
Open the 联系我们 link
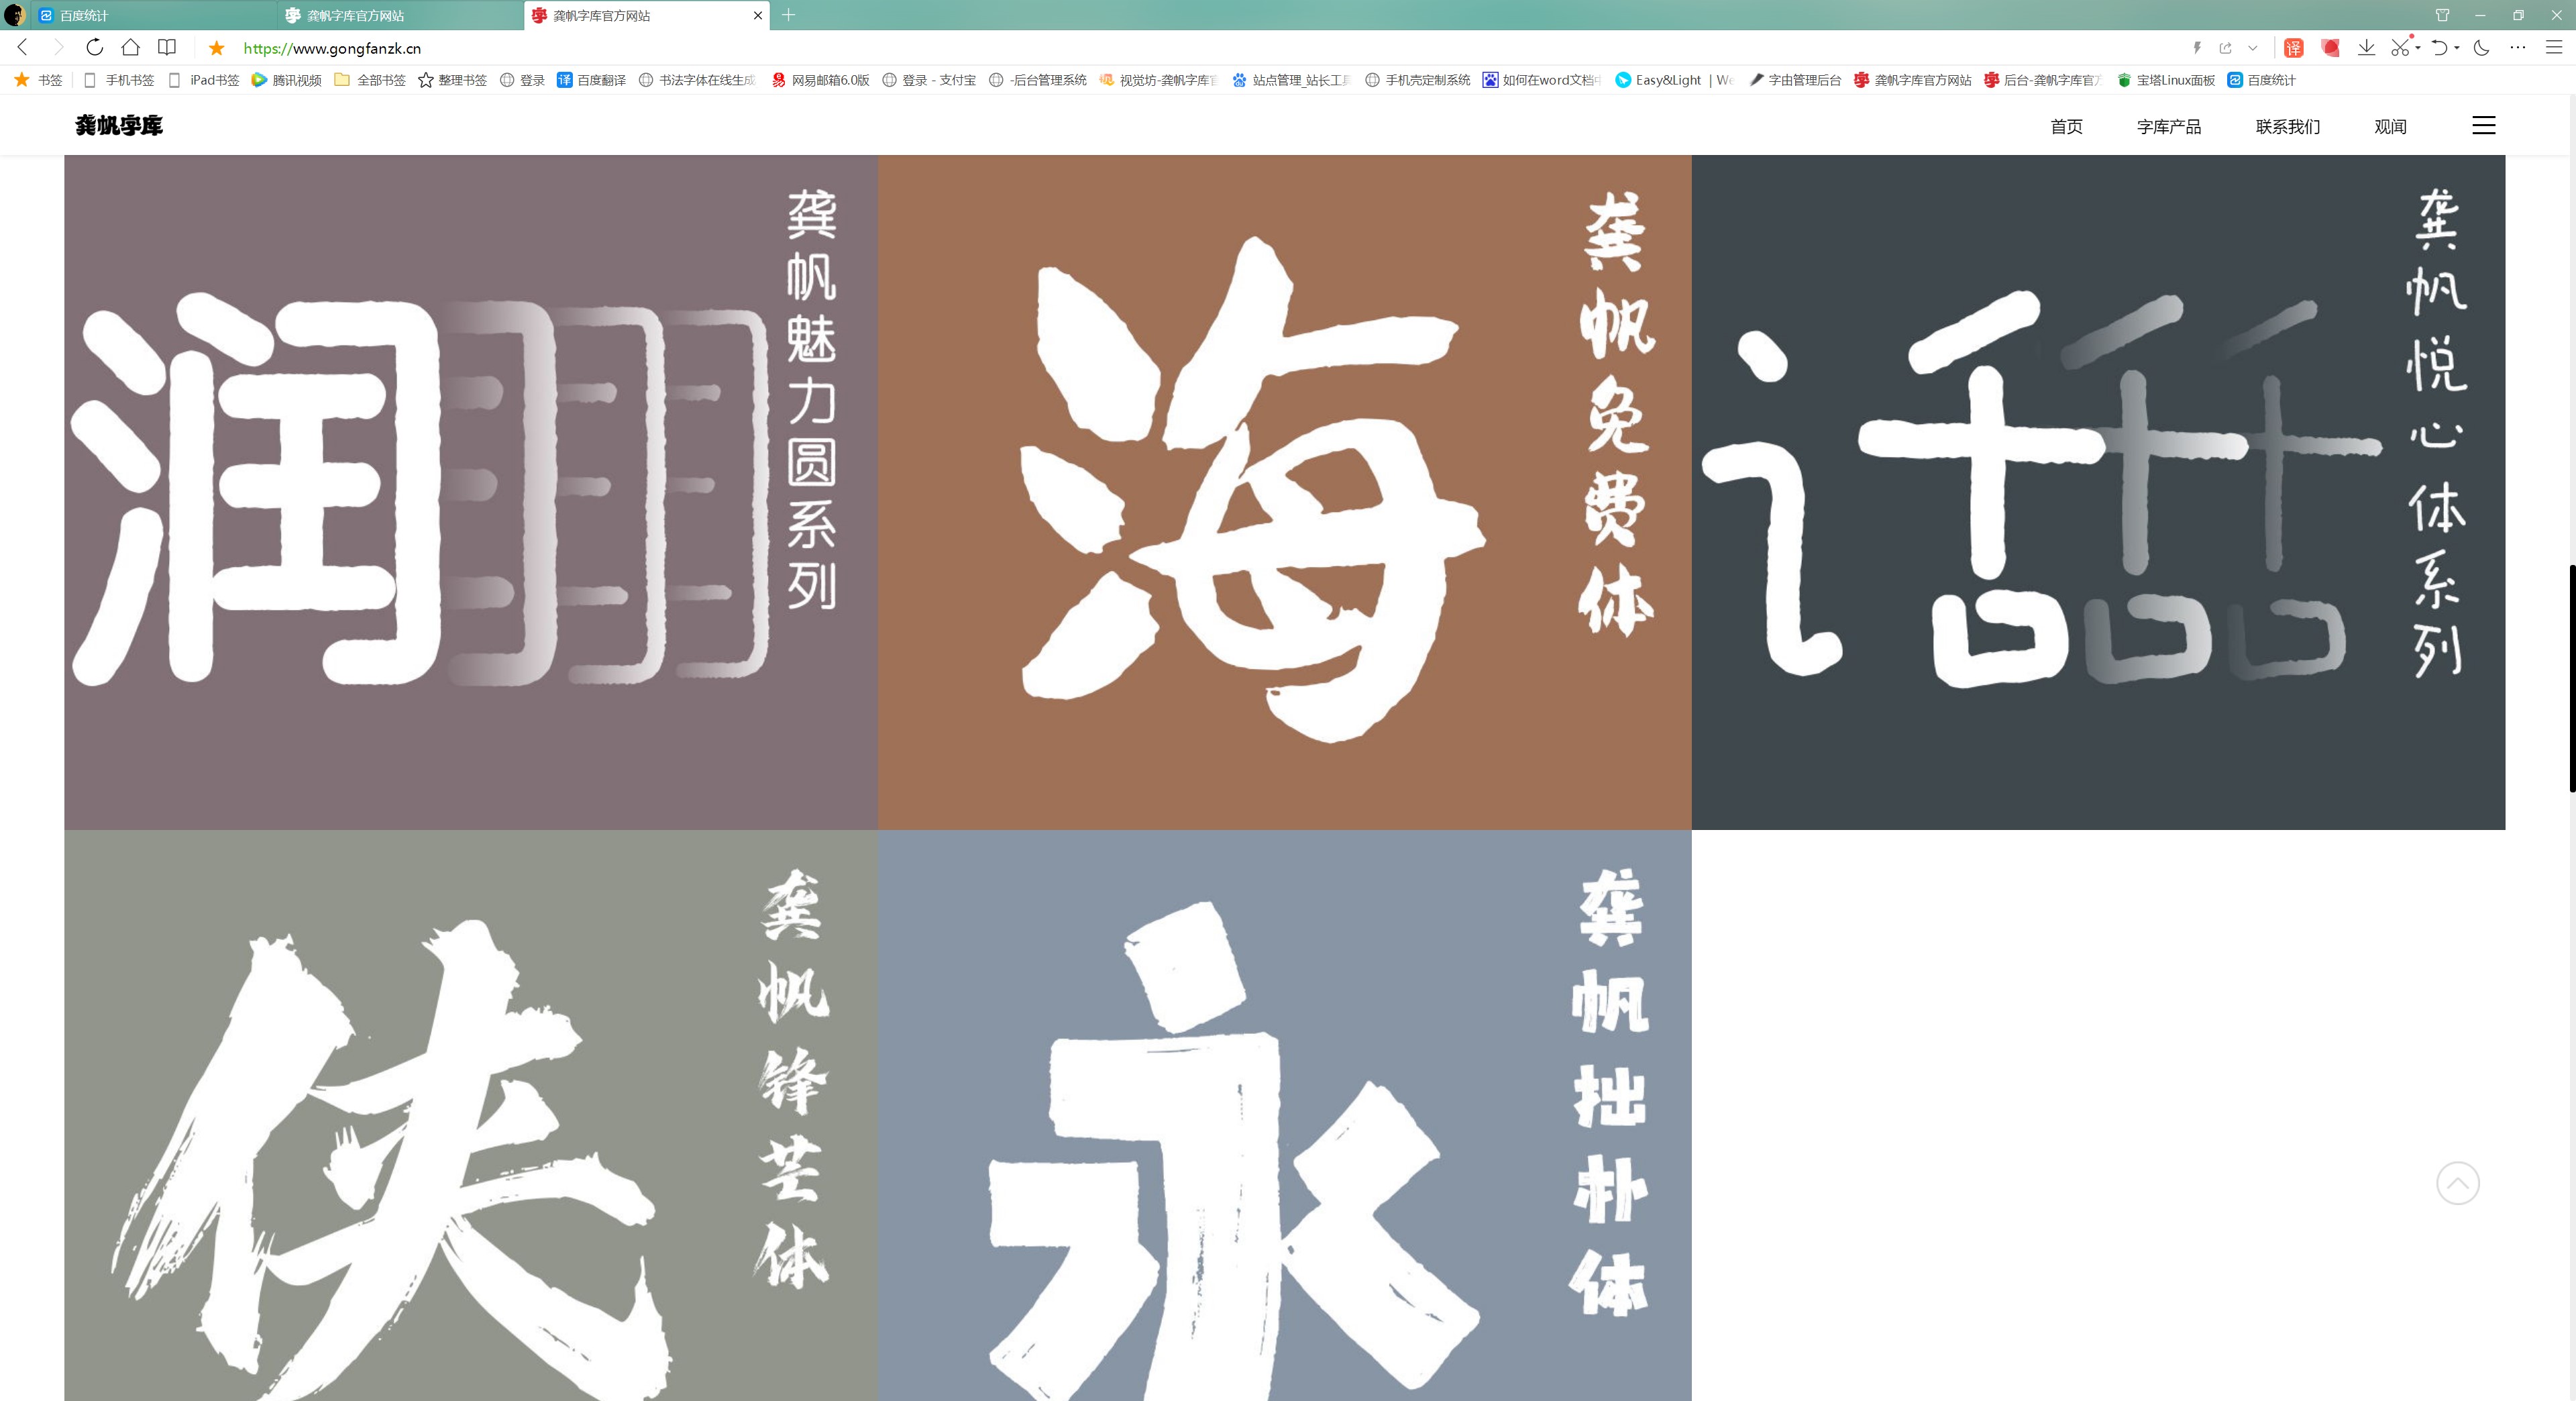coord(2287,126)
